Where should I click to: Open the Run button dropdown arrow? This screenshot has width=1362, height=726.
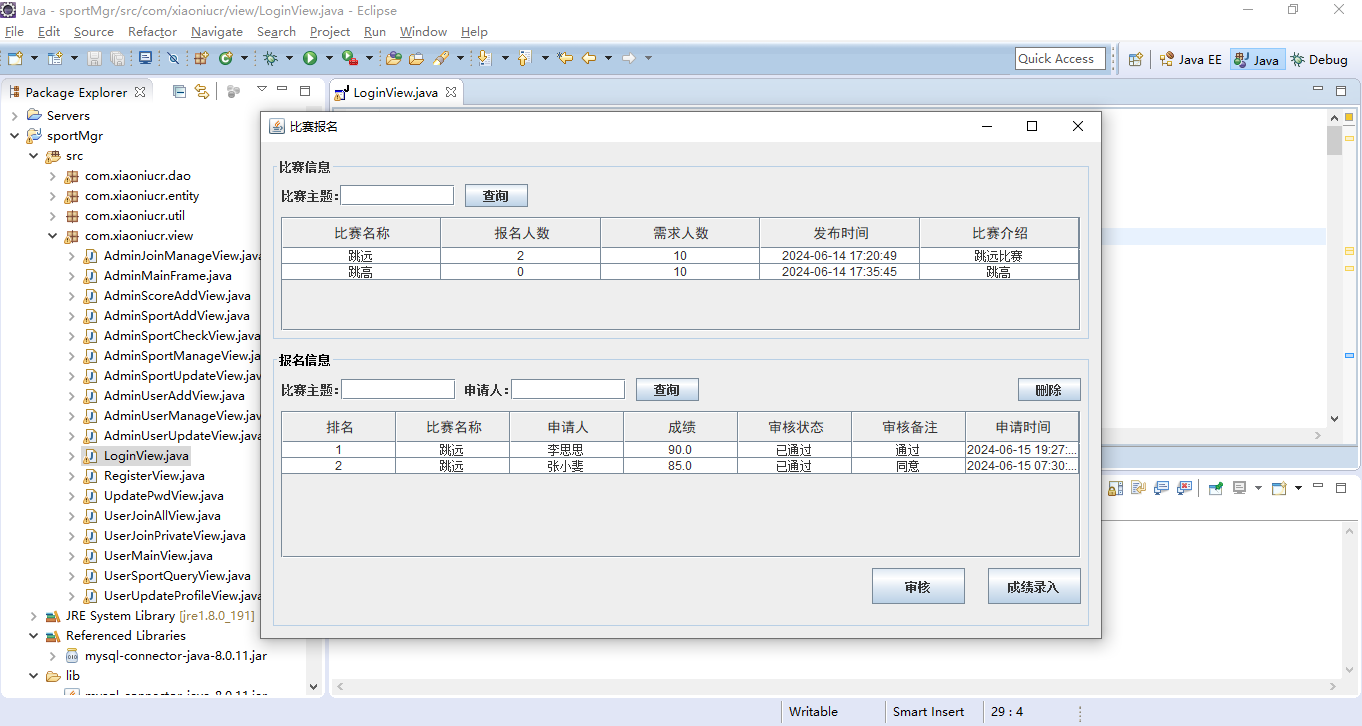[329, 59]
